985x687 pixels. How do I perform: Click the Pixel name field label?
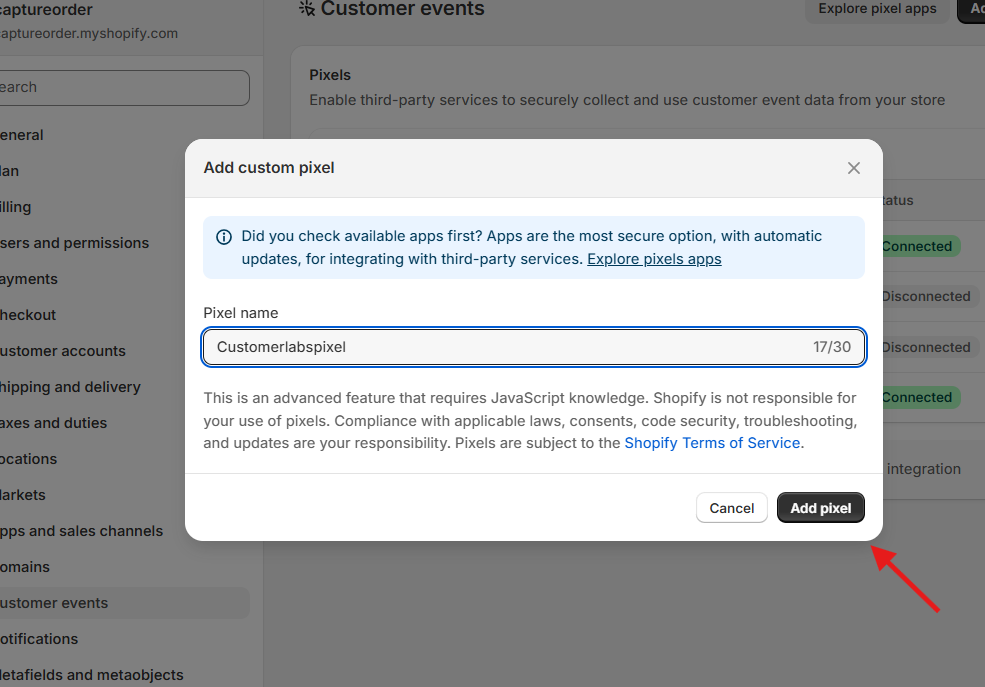[241, 313]
